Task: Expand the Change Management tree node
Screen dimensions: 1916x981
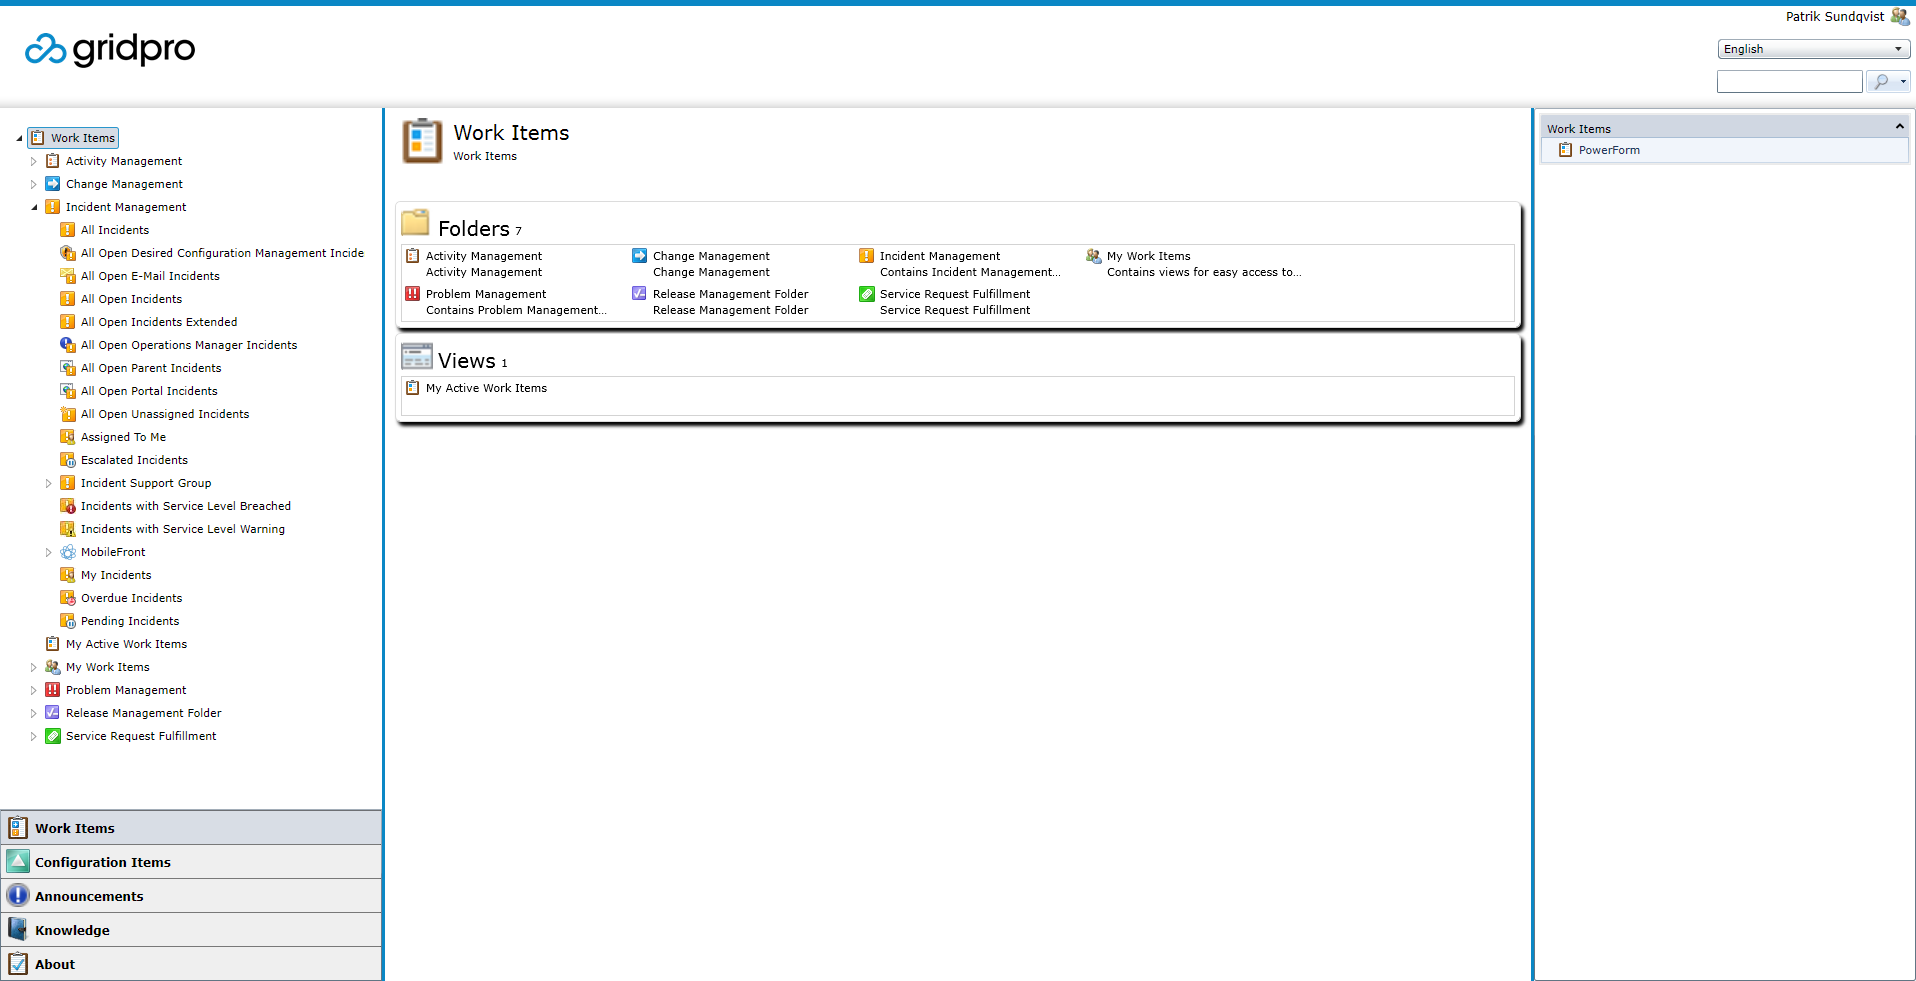Action: pyautogui.click(x=33, y=184)
